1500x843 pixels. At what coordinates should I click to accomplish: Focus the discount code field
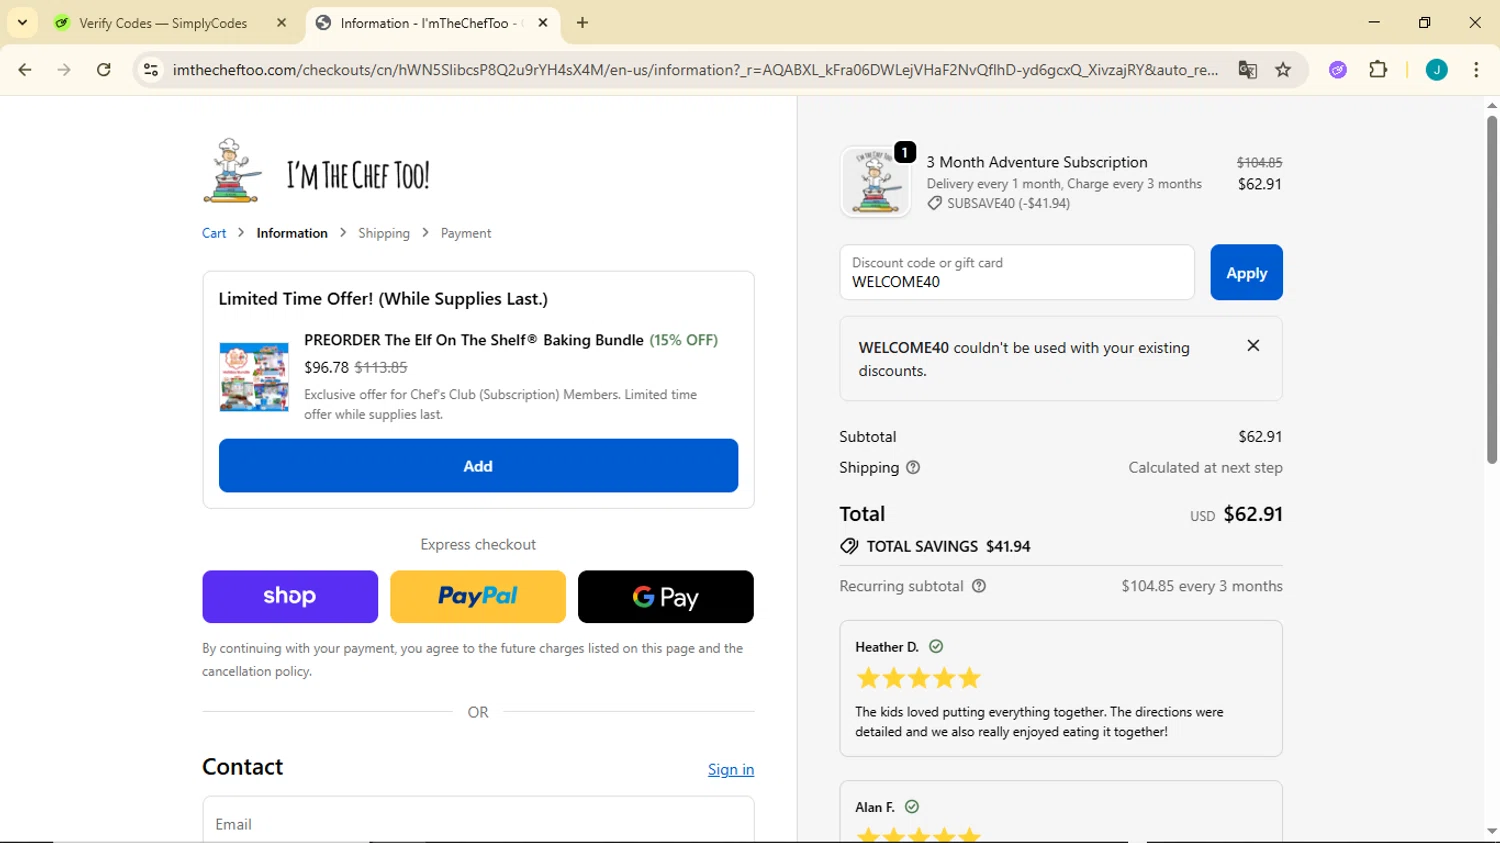[x=1017, y=272]
